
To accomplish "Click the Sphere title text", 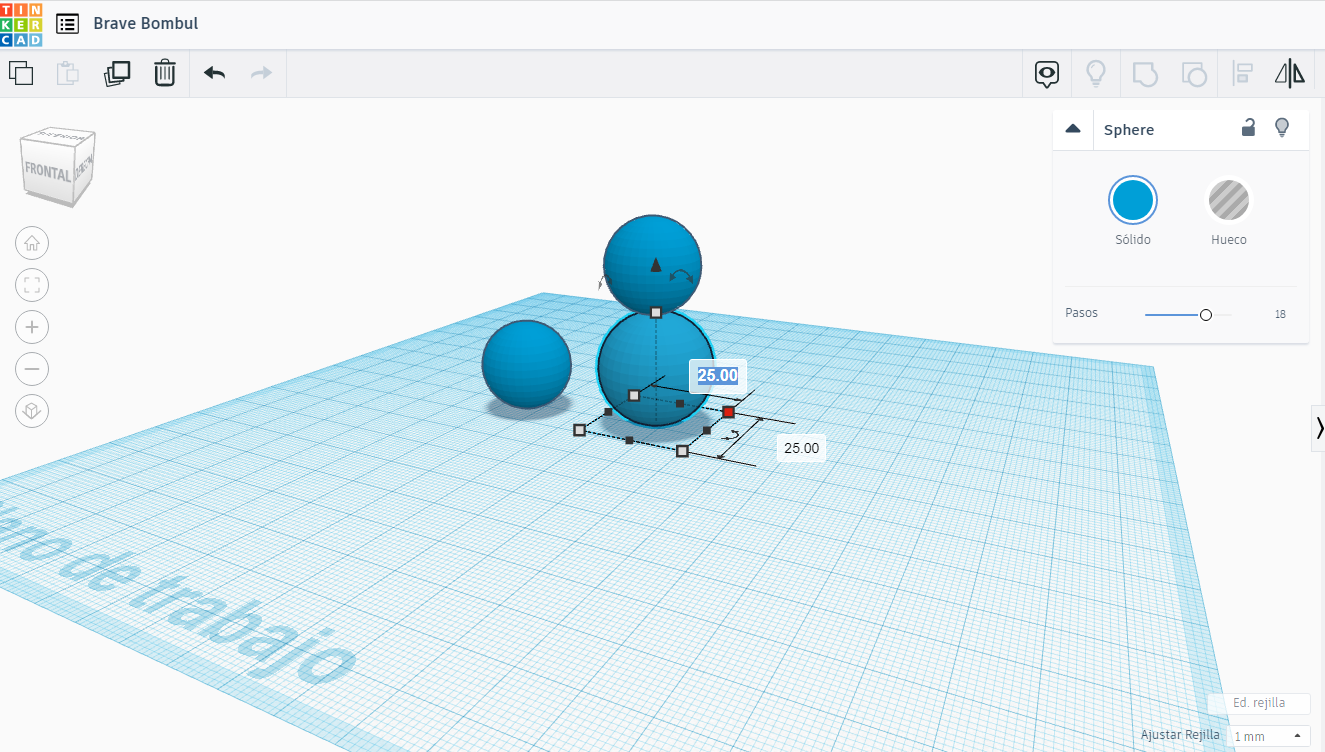I will pyautogui.click(x=1129, y=130).
